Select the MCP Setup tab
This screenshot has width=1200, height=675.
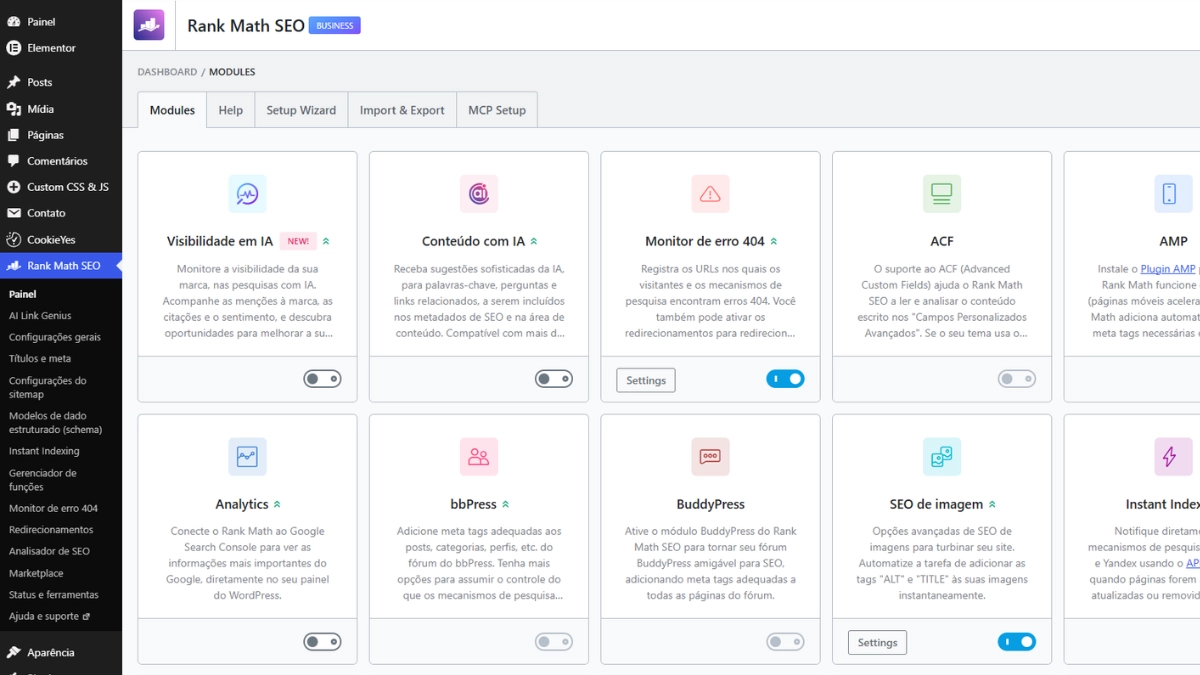point(497,110)
